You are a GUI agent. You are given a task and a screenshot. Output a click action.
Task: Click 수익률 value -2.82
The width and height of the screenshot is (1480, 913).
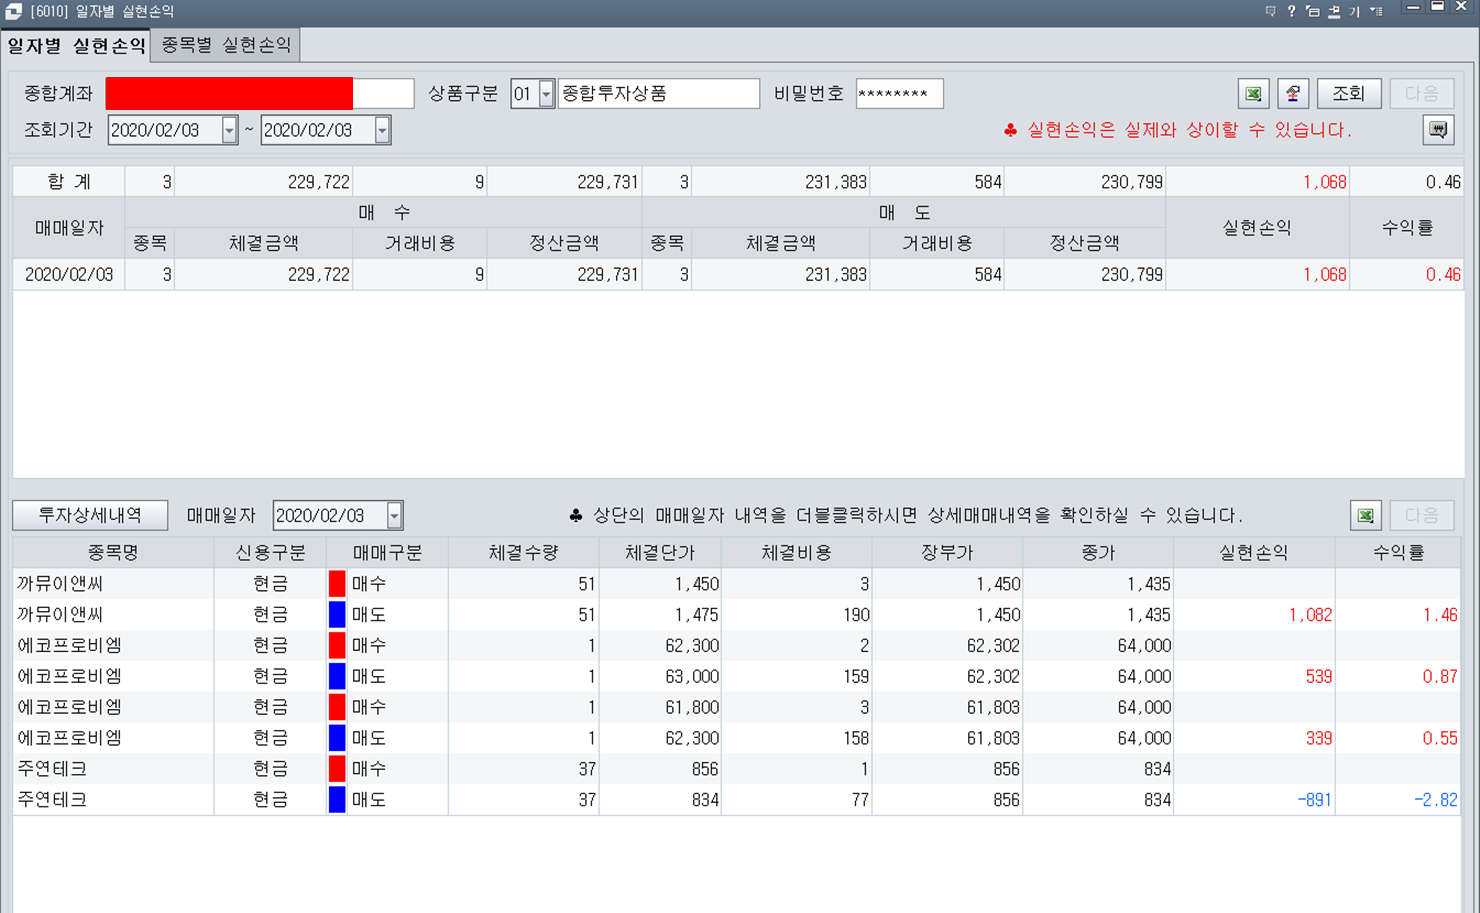pos(1435,800)
